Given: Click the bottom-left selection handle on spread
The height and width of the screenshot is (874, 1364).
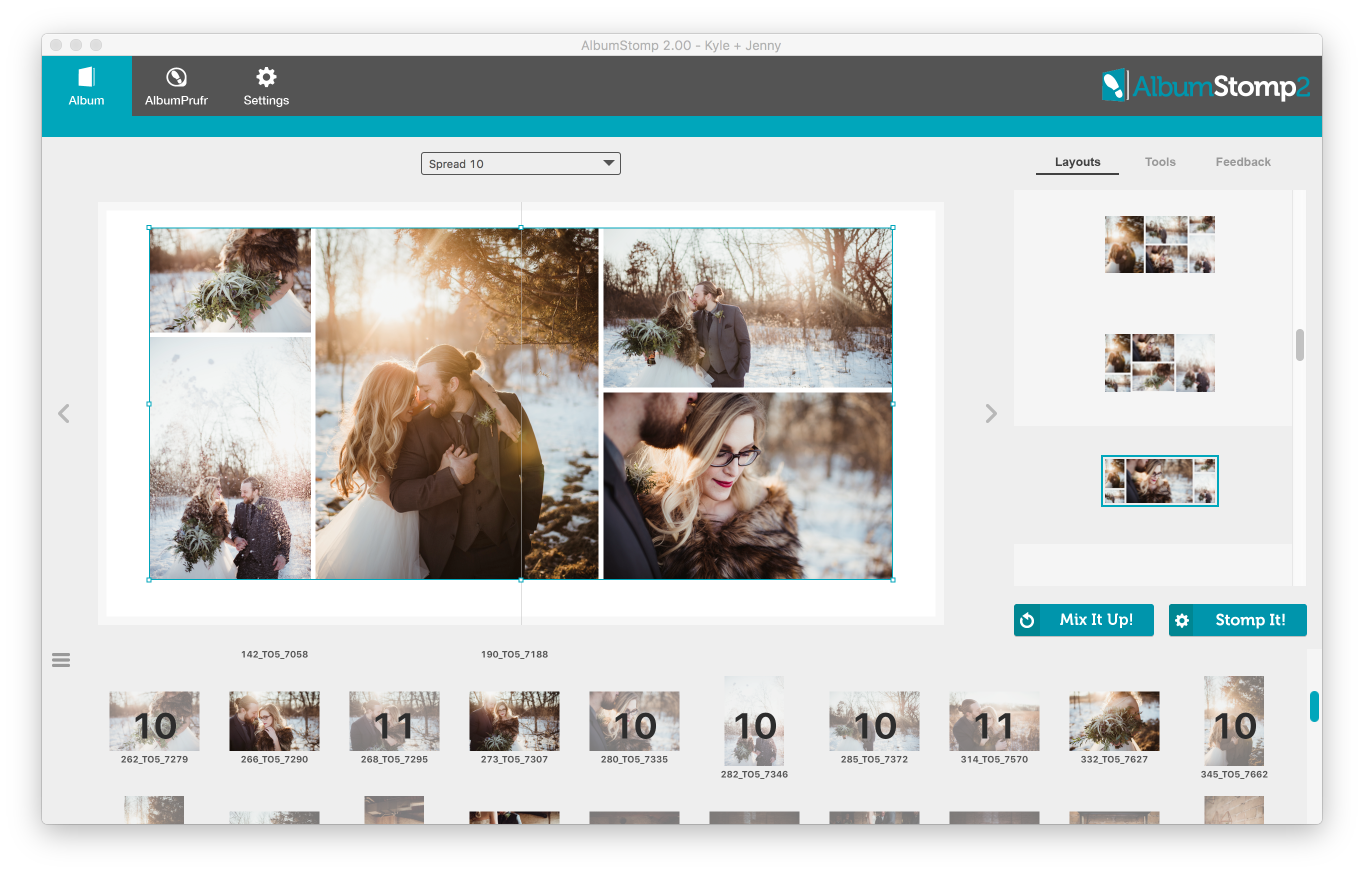Looking at the screenshot, I should pyautogui.click(x=149, y=579).
